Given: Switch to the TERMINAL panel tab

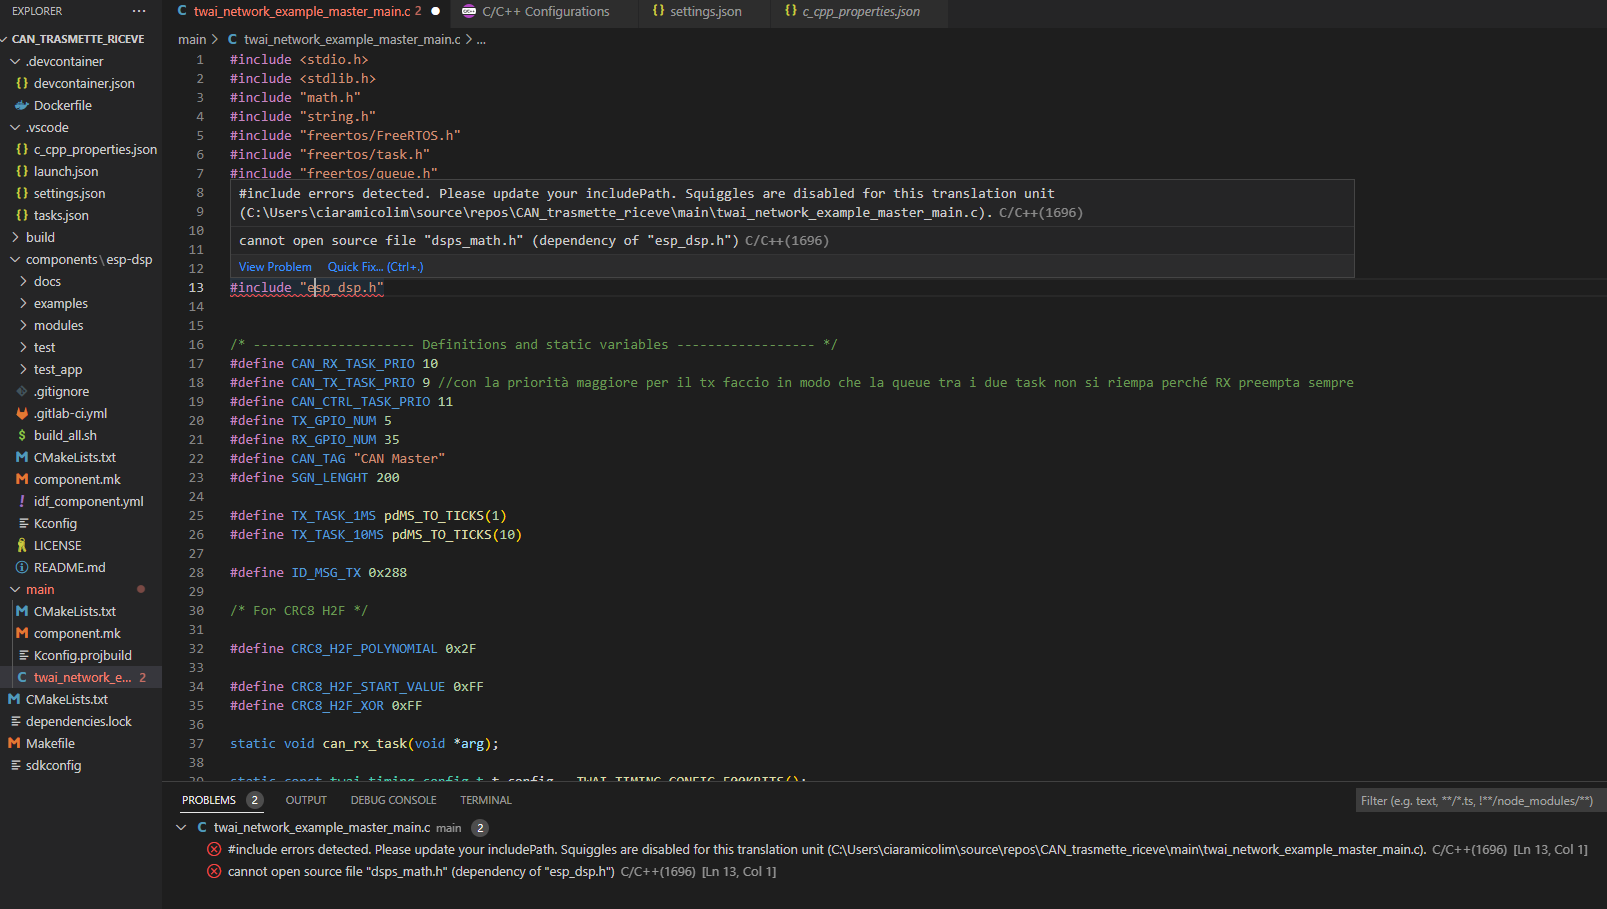Looking at the screenshot, I should [x=485, y=800].
